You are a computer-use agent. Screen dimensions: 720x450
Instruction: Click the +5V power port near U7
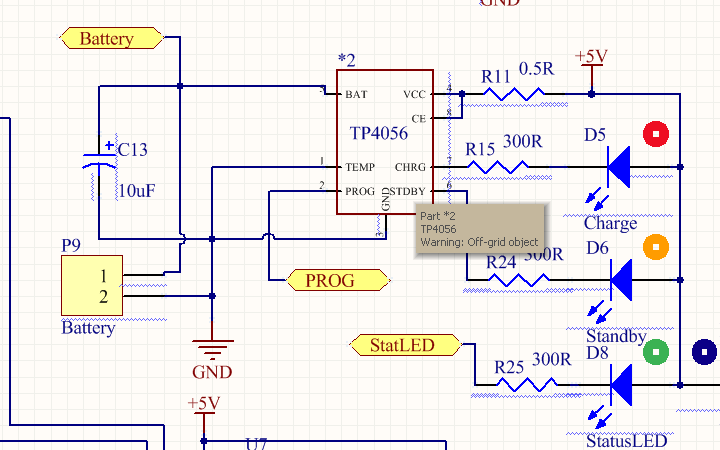pos(203,405)
